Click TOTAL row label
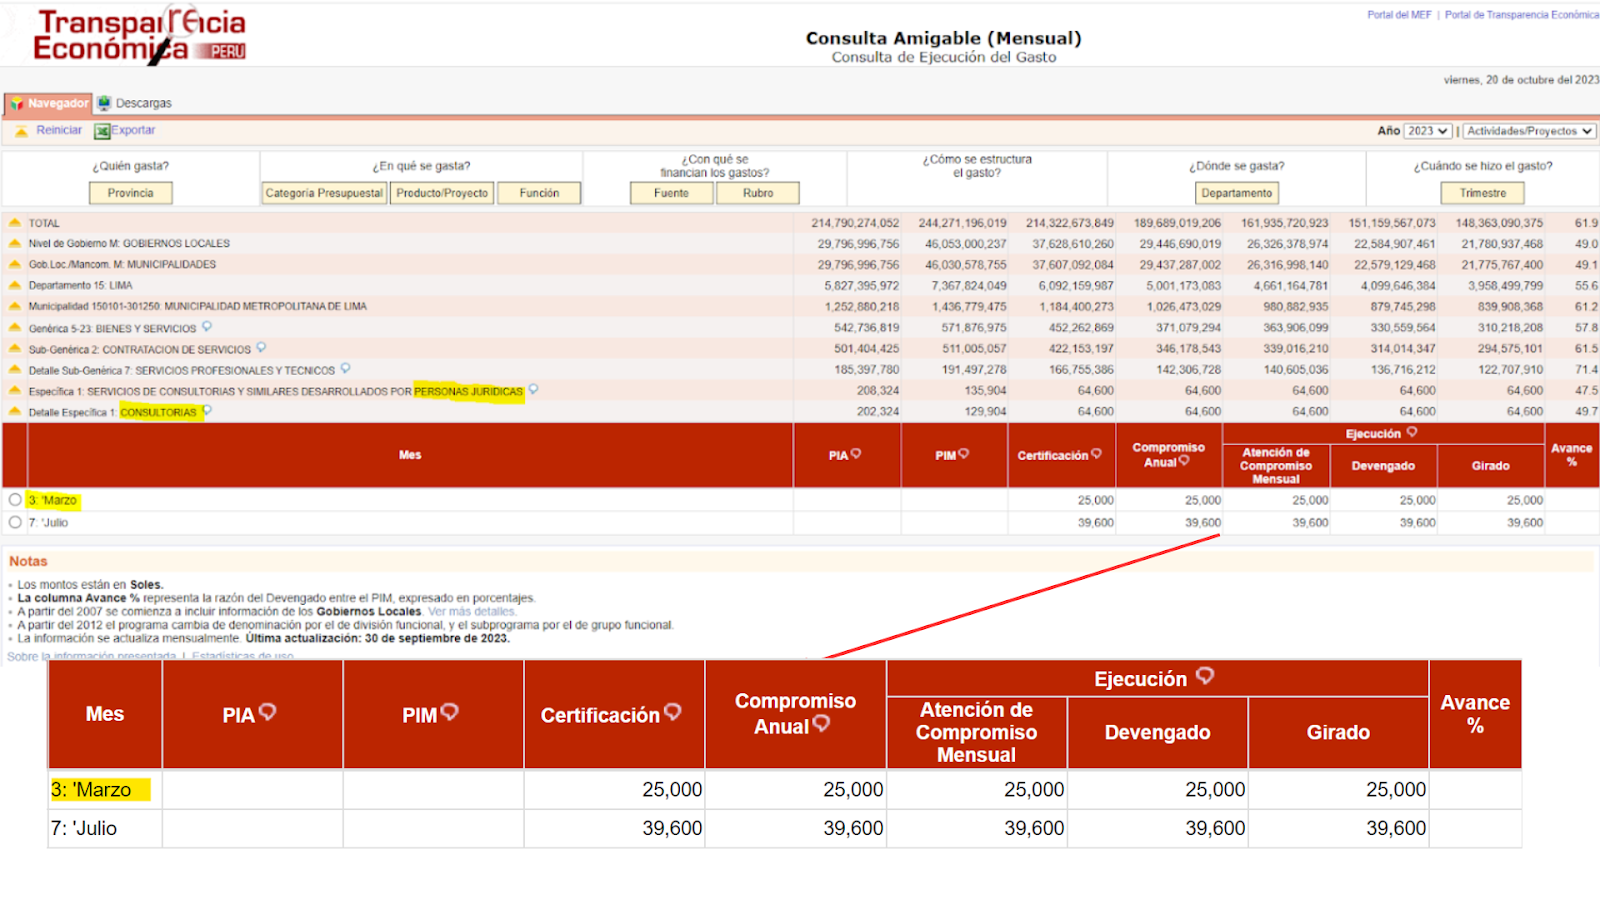 pyautogui.click(x=44, y=223)
